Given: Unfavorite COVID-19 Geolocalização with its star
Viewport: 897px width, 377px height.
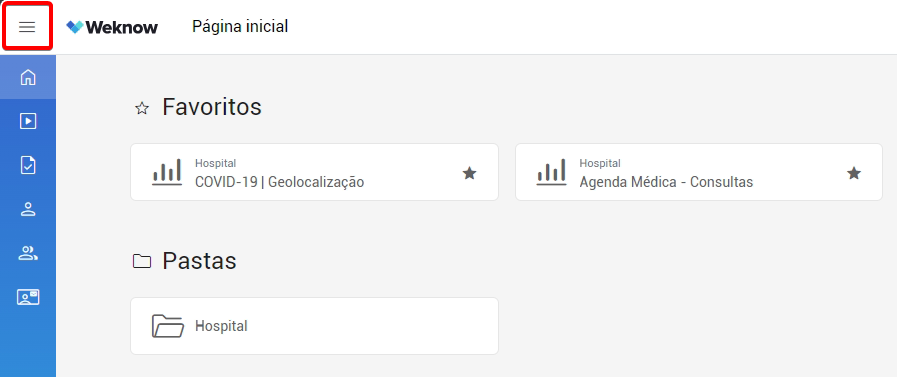Looking at the screenshot, I should coord(469,173).
